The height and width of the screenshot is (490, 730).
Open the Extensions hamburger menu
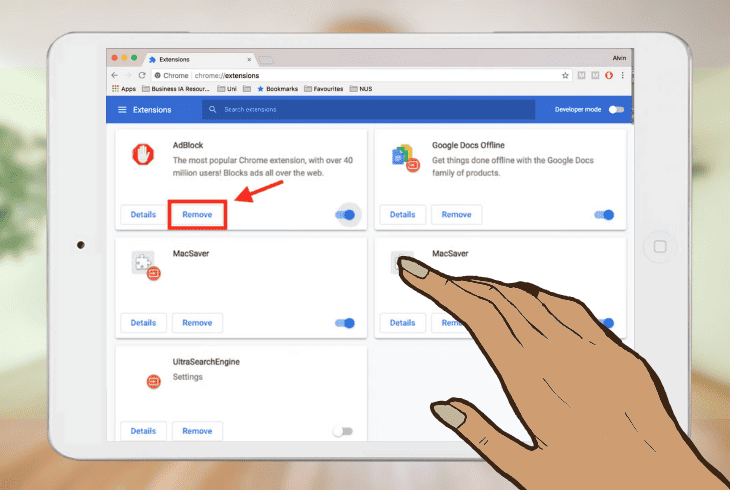point(122,110)
